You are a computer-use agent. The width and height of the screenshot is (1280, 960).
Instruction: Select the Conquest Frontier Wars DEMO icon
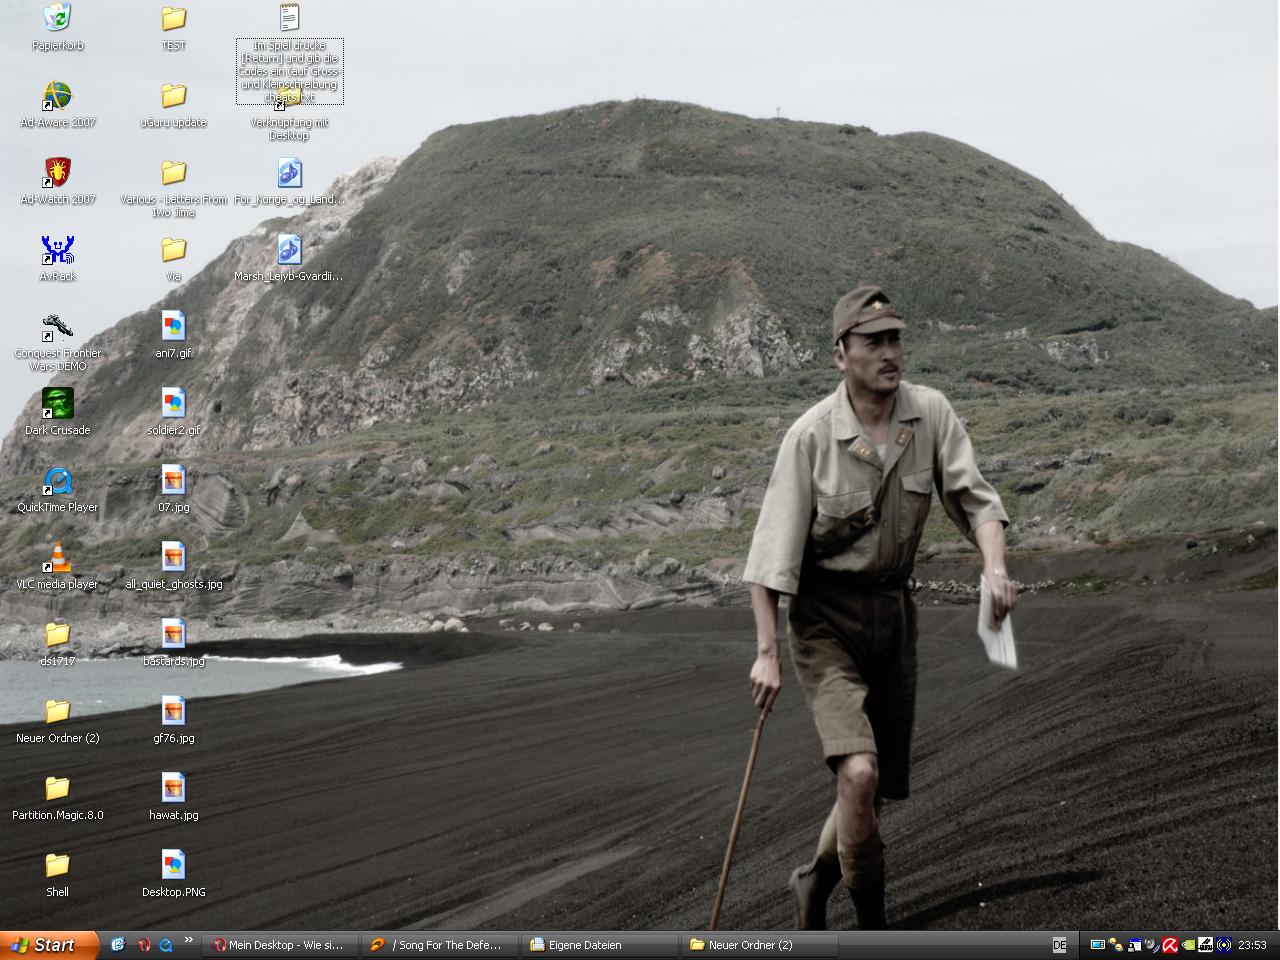58,328
